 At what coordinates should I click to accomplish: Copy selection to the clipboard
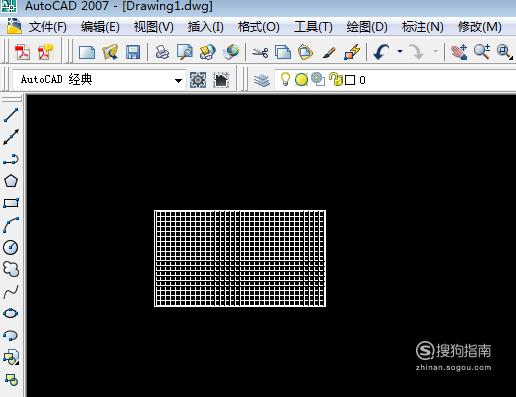[x=283, y=52]
